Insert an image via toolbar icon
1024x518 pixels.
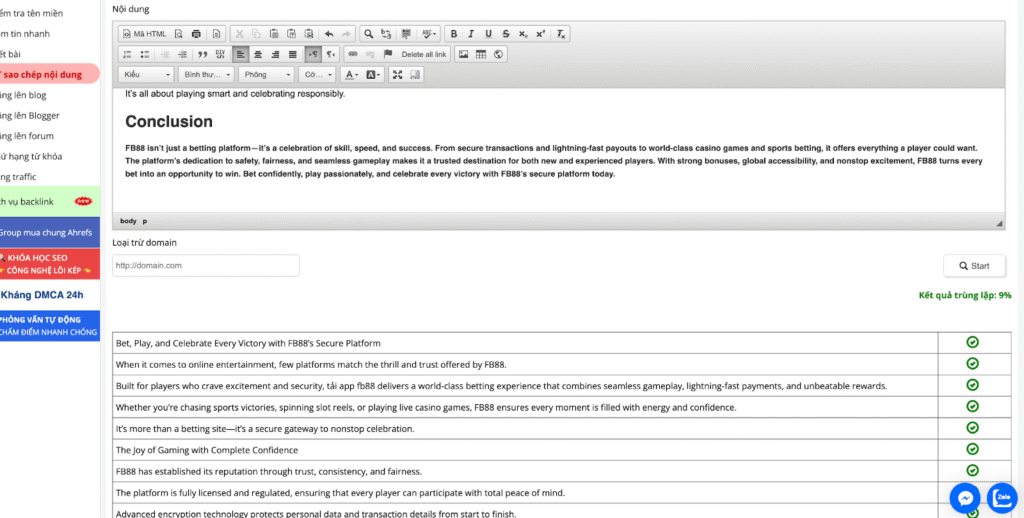pyautogui.click(x=463, y=54)
